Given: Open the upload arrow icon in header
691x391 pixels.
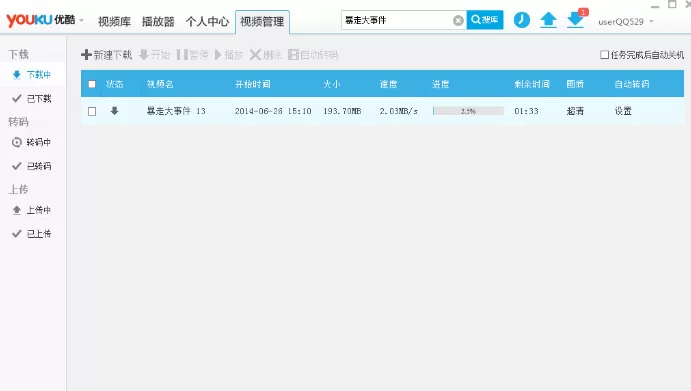Looking at the screenshot, I should pos(548,20).
